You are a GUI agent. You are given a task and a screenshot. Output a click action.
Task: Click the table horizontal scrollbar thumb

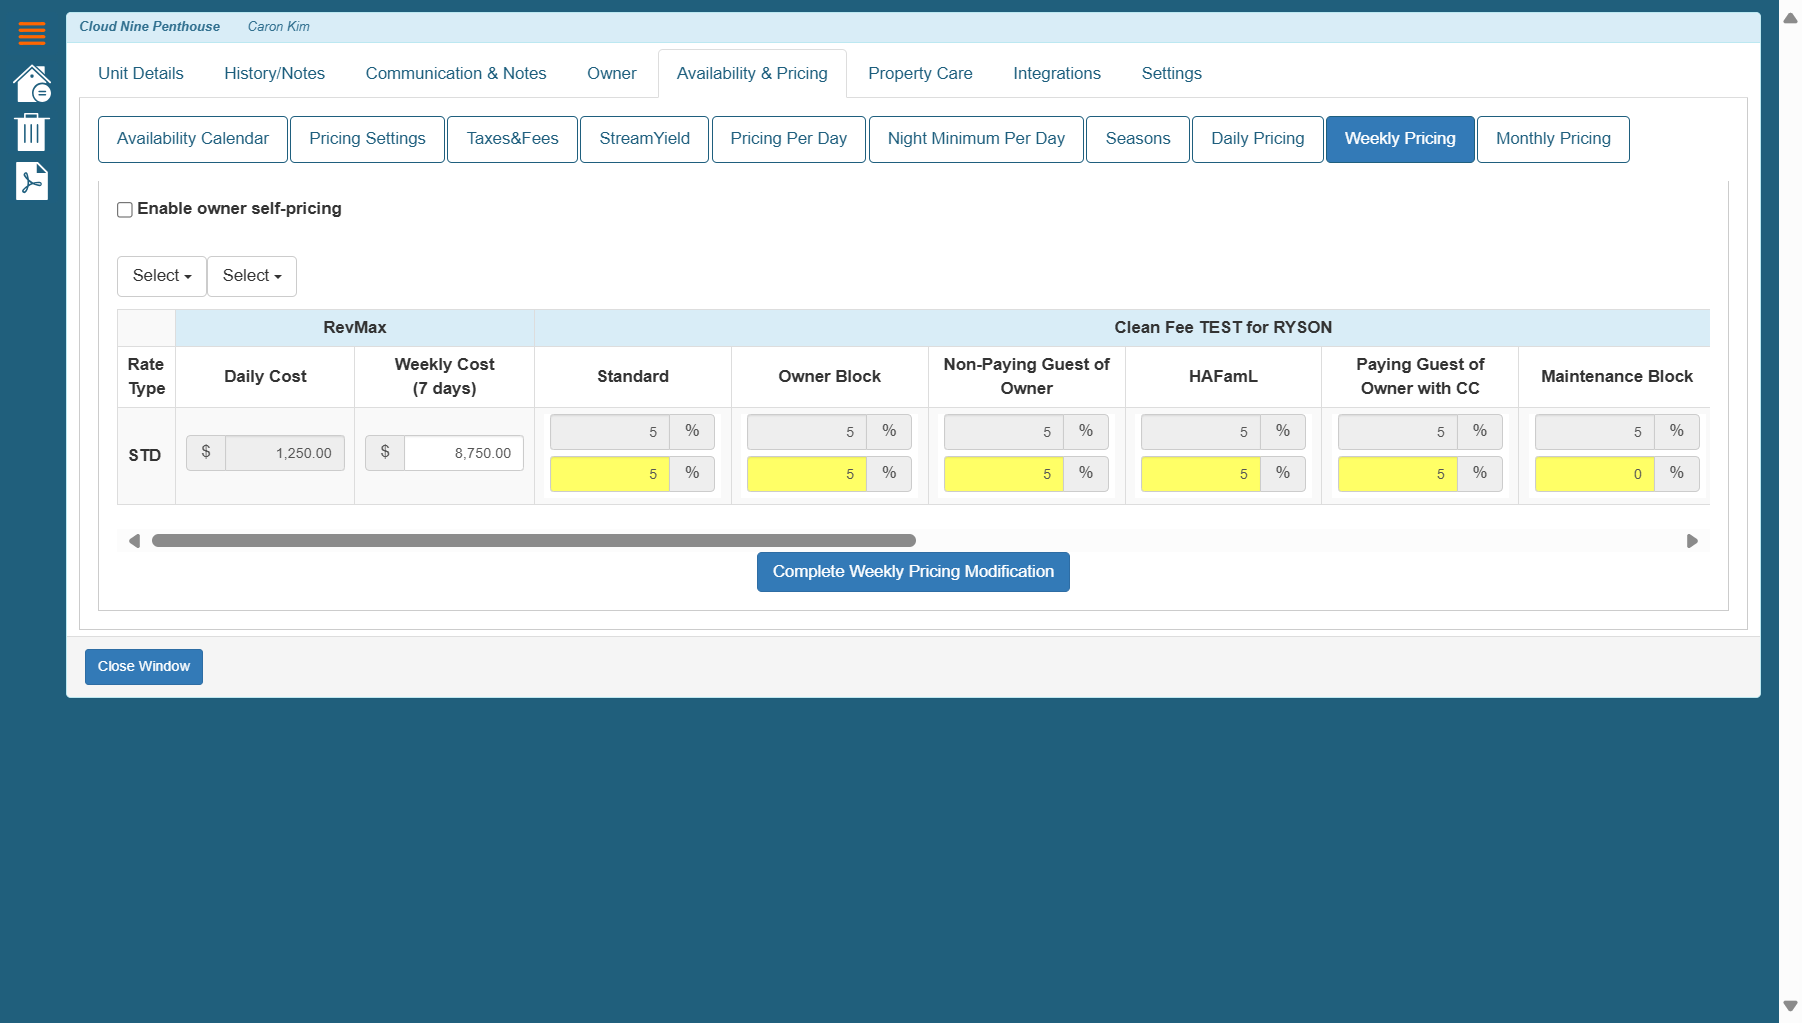534,541
